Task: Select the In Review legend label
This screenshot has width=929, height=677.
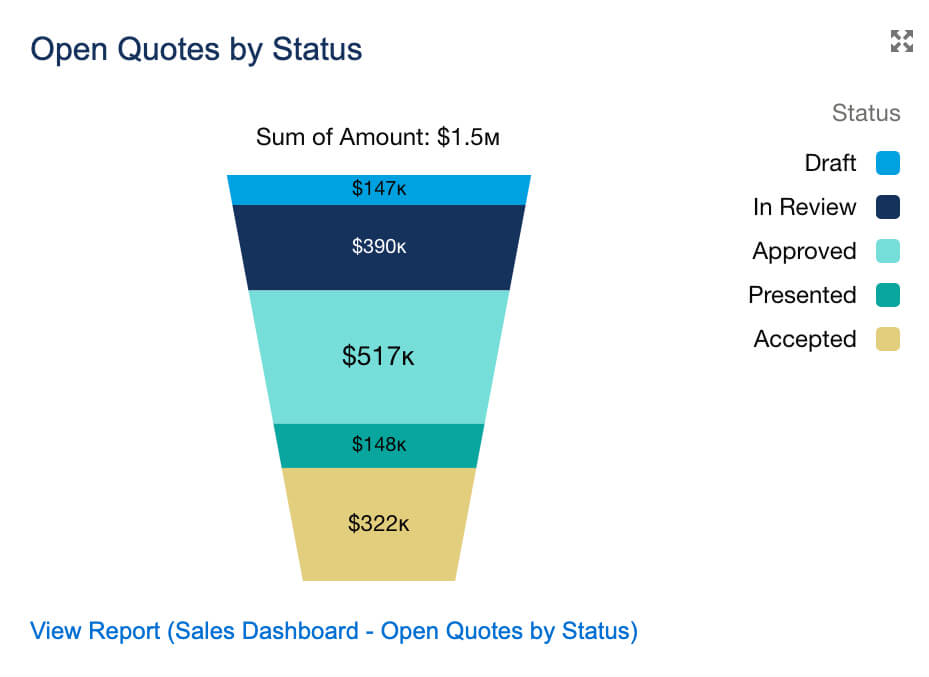Action: [804, 207]
